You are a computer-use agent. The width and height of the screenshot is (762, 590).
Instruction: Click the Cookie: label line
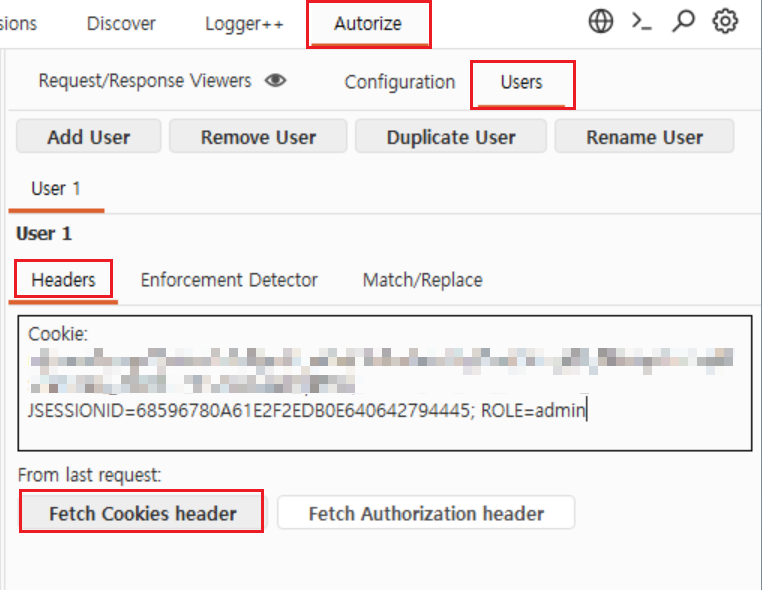pyautogui.click(x=58, y=334)
